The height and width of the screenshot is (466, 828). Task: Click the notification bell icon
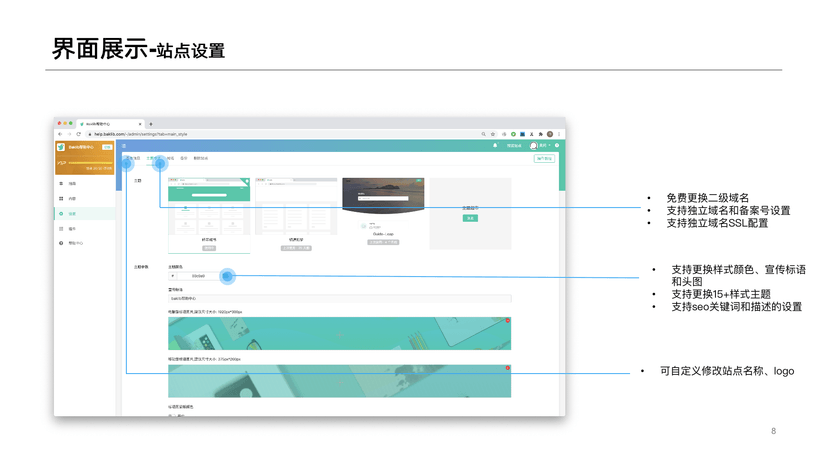tap(495, 146)
